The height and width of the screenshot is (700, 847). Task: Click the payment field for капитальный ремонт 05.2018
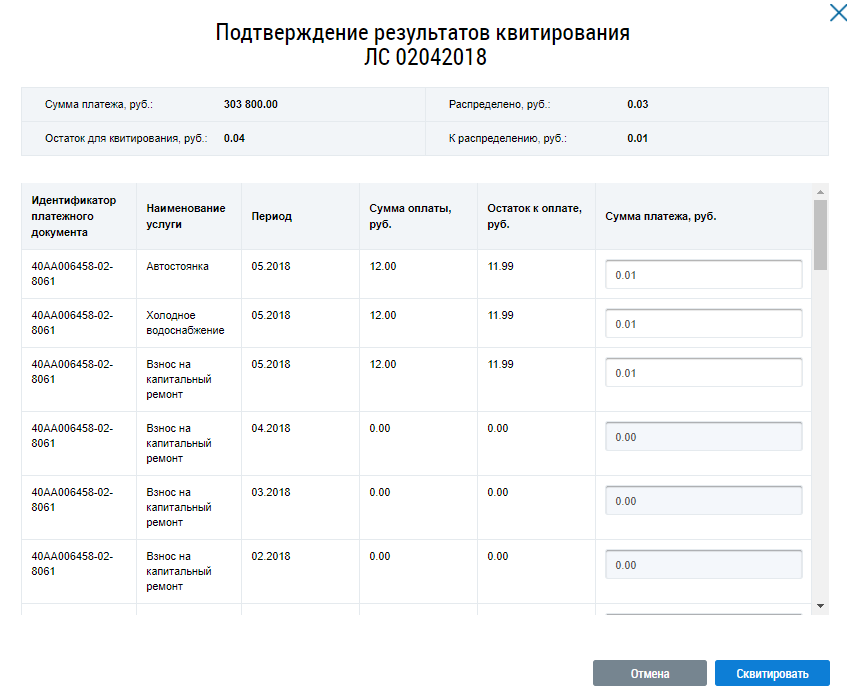tap(703, 373)
